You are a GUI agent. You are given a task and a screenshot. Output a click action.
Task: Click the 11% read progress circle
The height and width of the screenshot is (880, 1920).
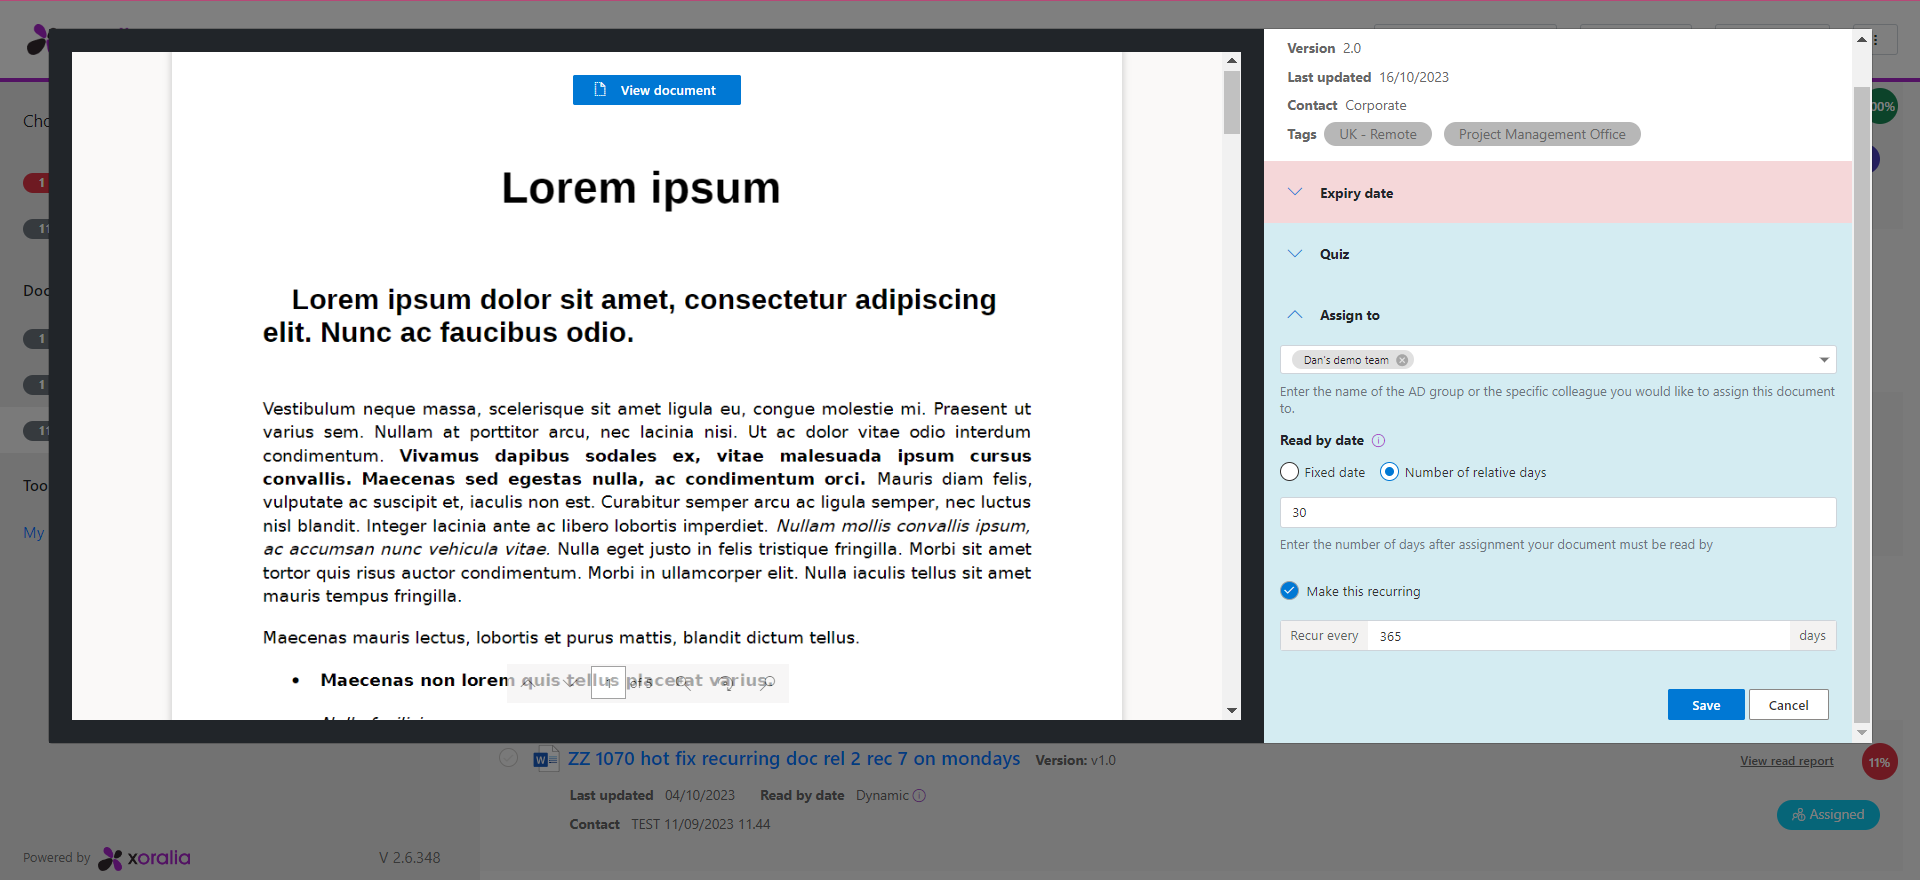click(1879, 762)
